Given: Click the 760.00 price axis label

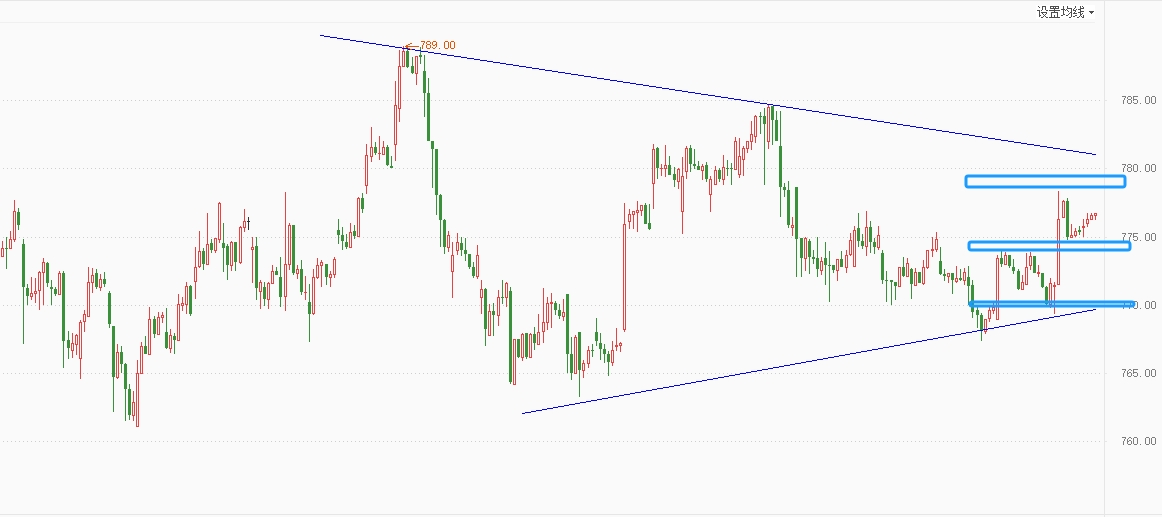Looking at the screenshot, I should click(1139, 441).
